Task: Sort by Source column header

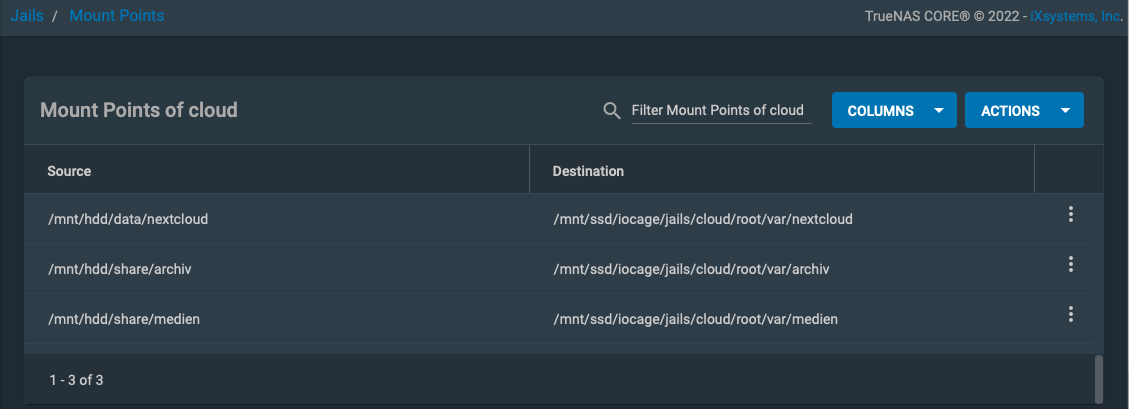Action: coord(69,171)
